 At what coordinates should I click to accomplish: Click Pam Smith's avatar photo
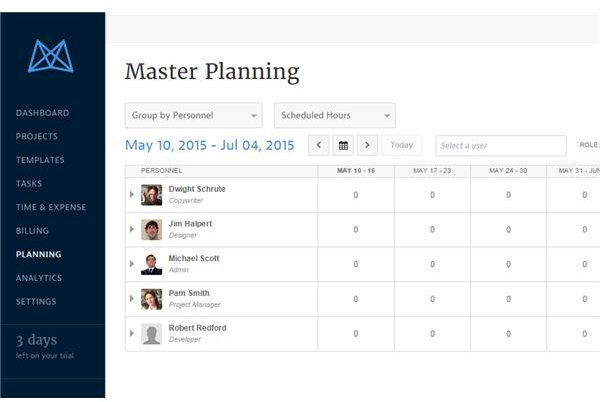tap(152, 299)
